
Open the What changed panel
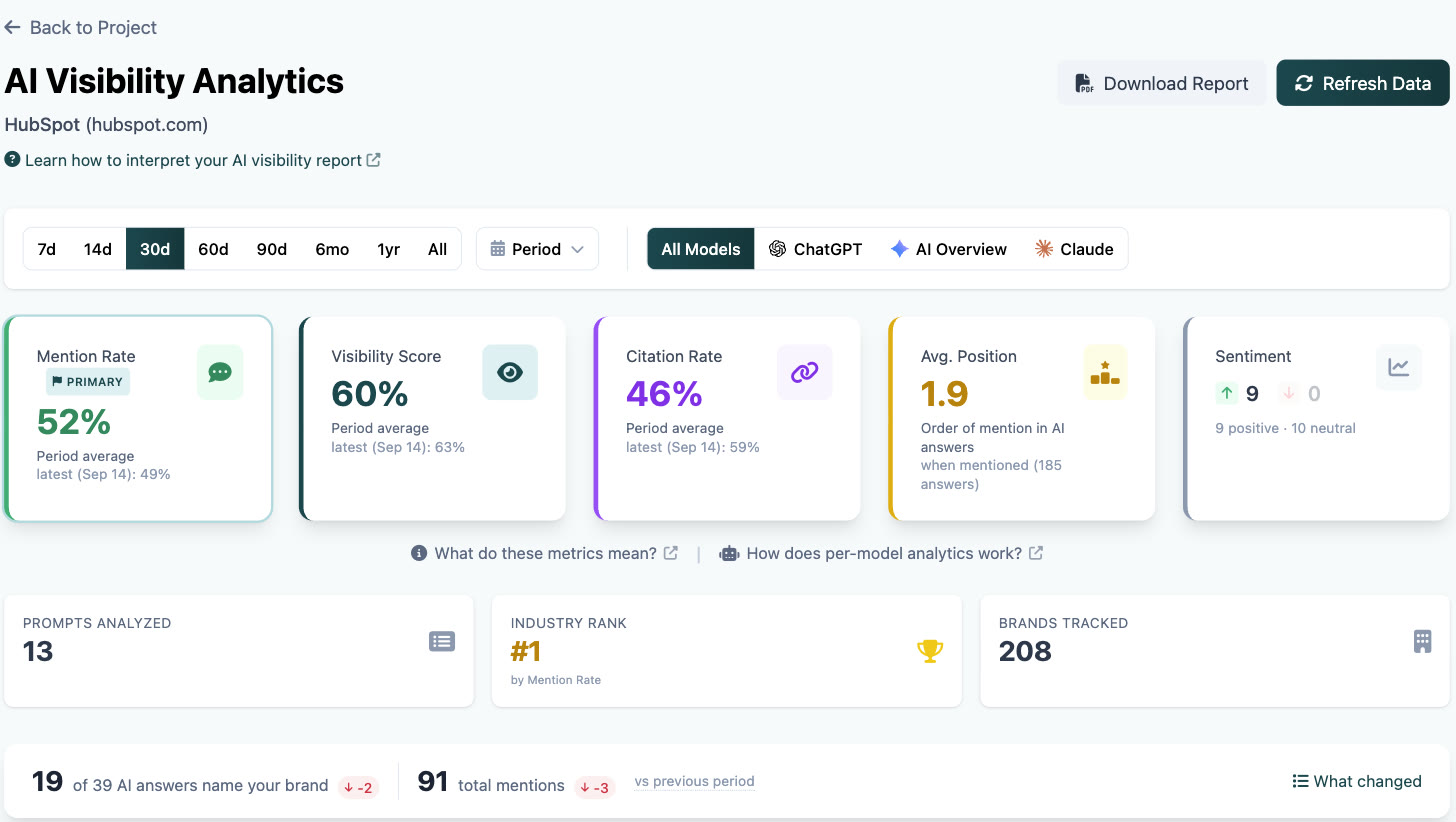pyautogui.click(x=1357, y=782)
